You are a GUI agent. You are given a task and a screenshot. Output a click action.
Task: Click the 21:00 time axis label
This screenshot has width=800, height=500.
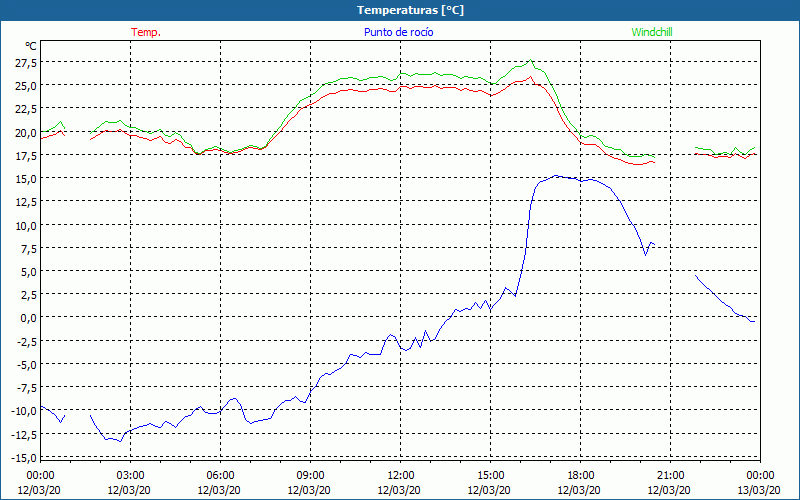coord(670,476)
